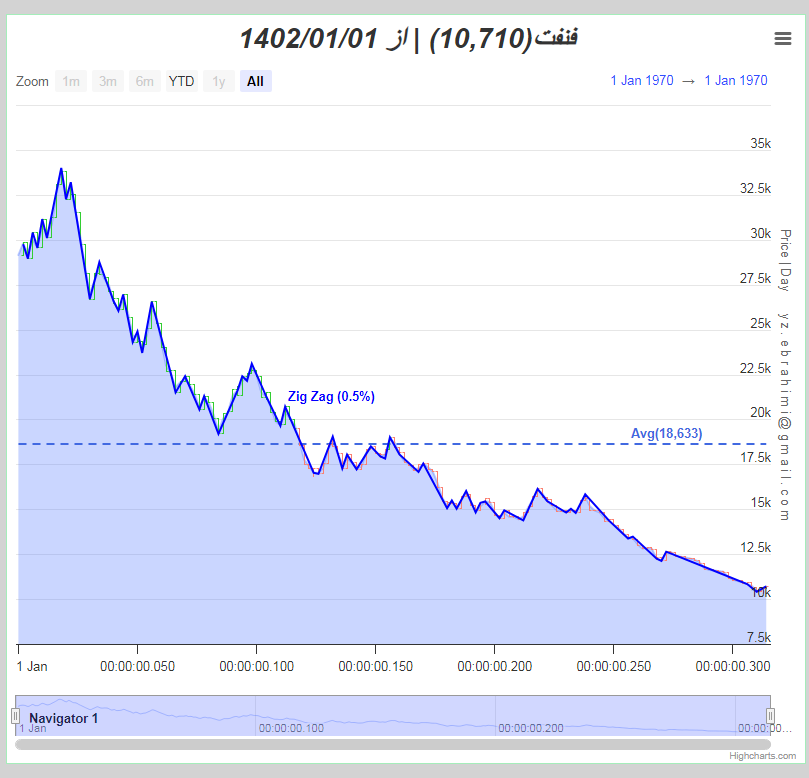Edit the range end date input
The height and width of the screenshot is (778, 809).
point(736,80)
